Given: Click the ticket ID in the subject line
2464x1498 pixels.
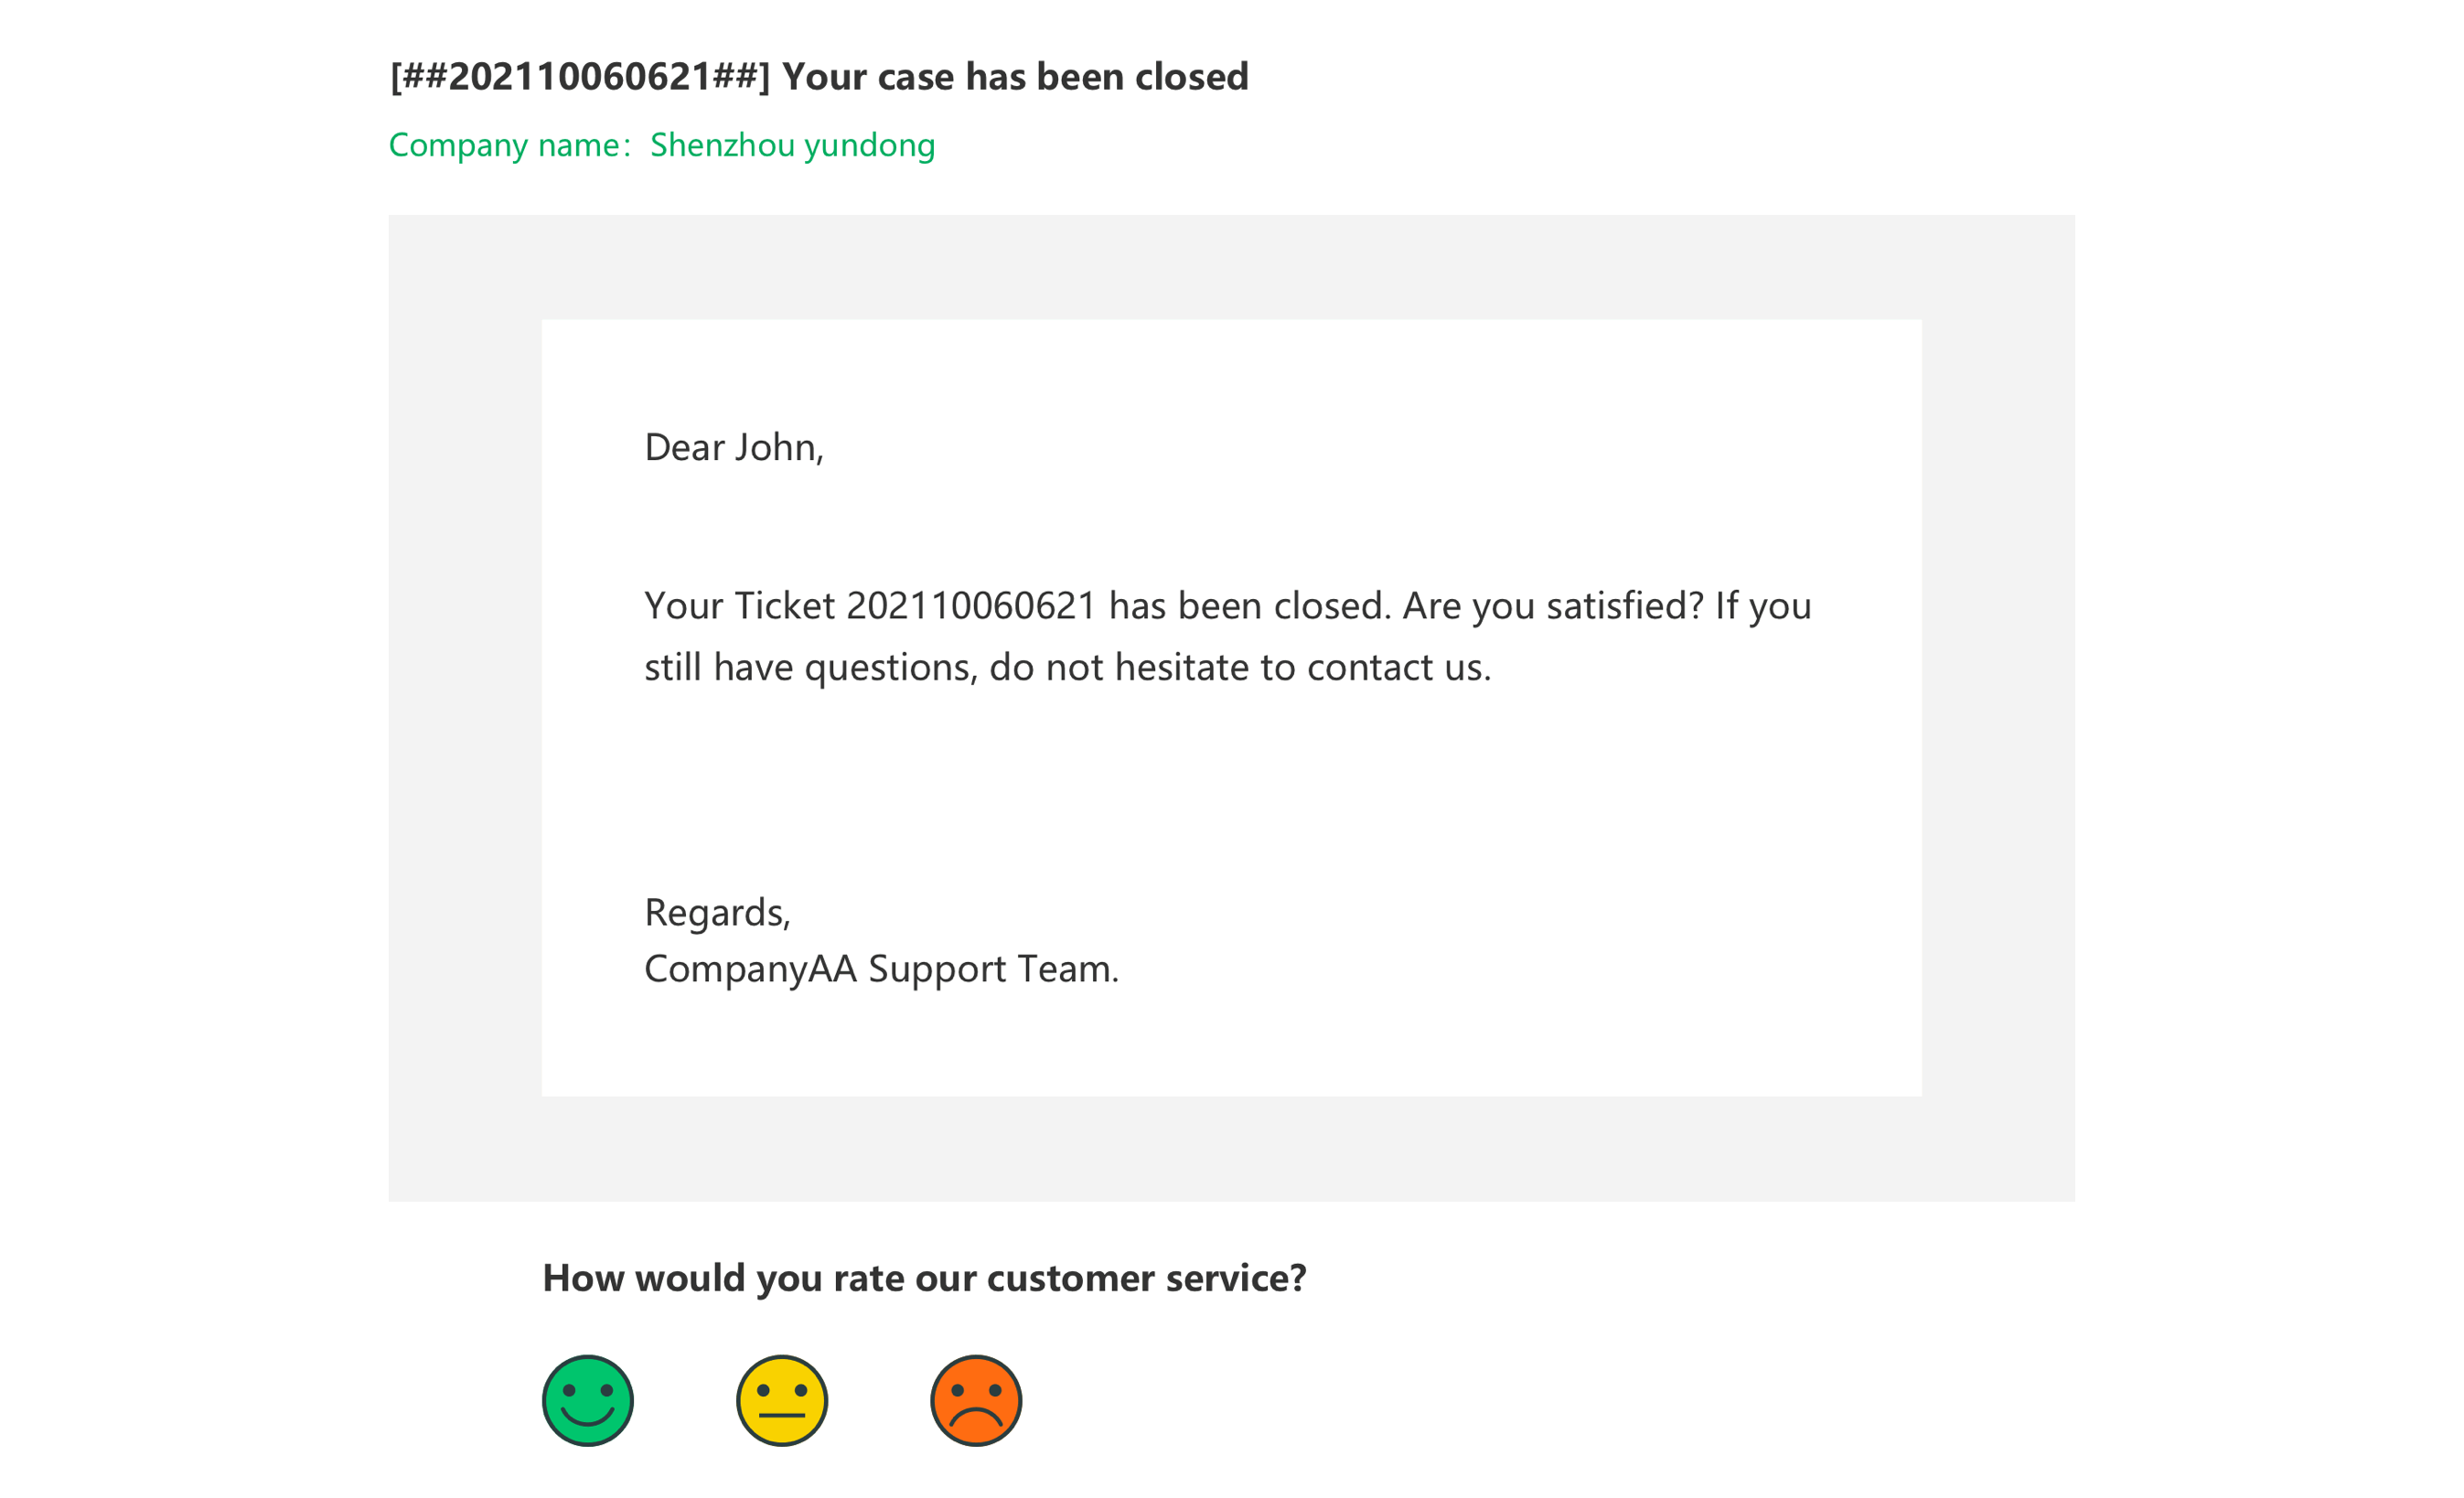Looking at the screenshot, I should pyautogui.click(x=580, y=77).
